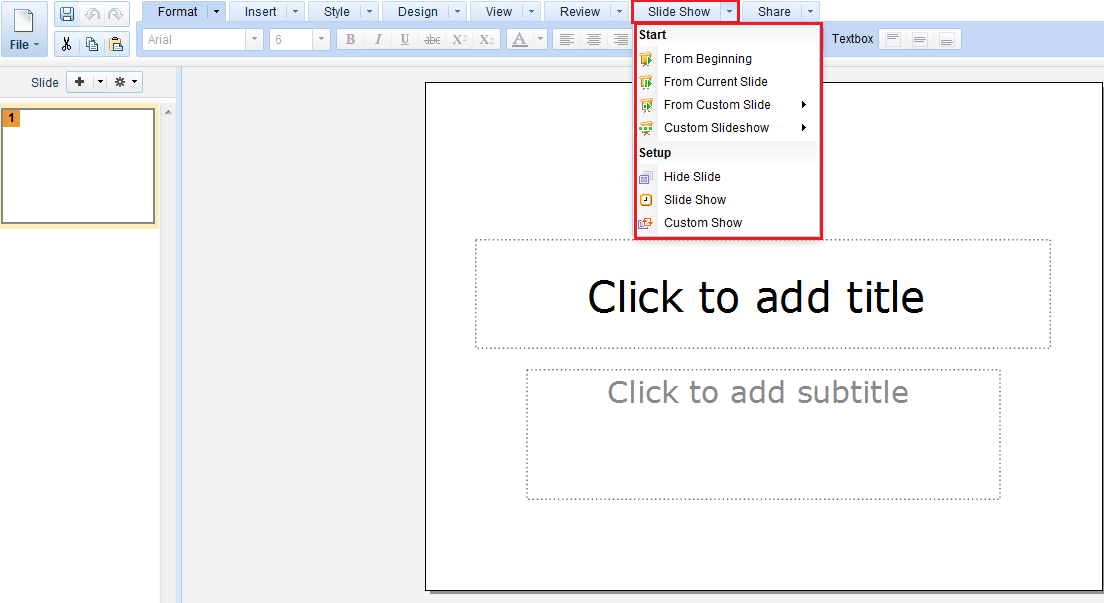
Task: Click the Save disk icon
Action: (67, 14)
